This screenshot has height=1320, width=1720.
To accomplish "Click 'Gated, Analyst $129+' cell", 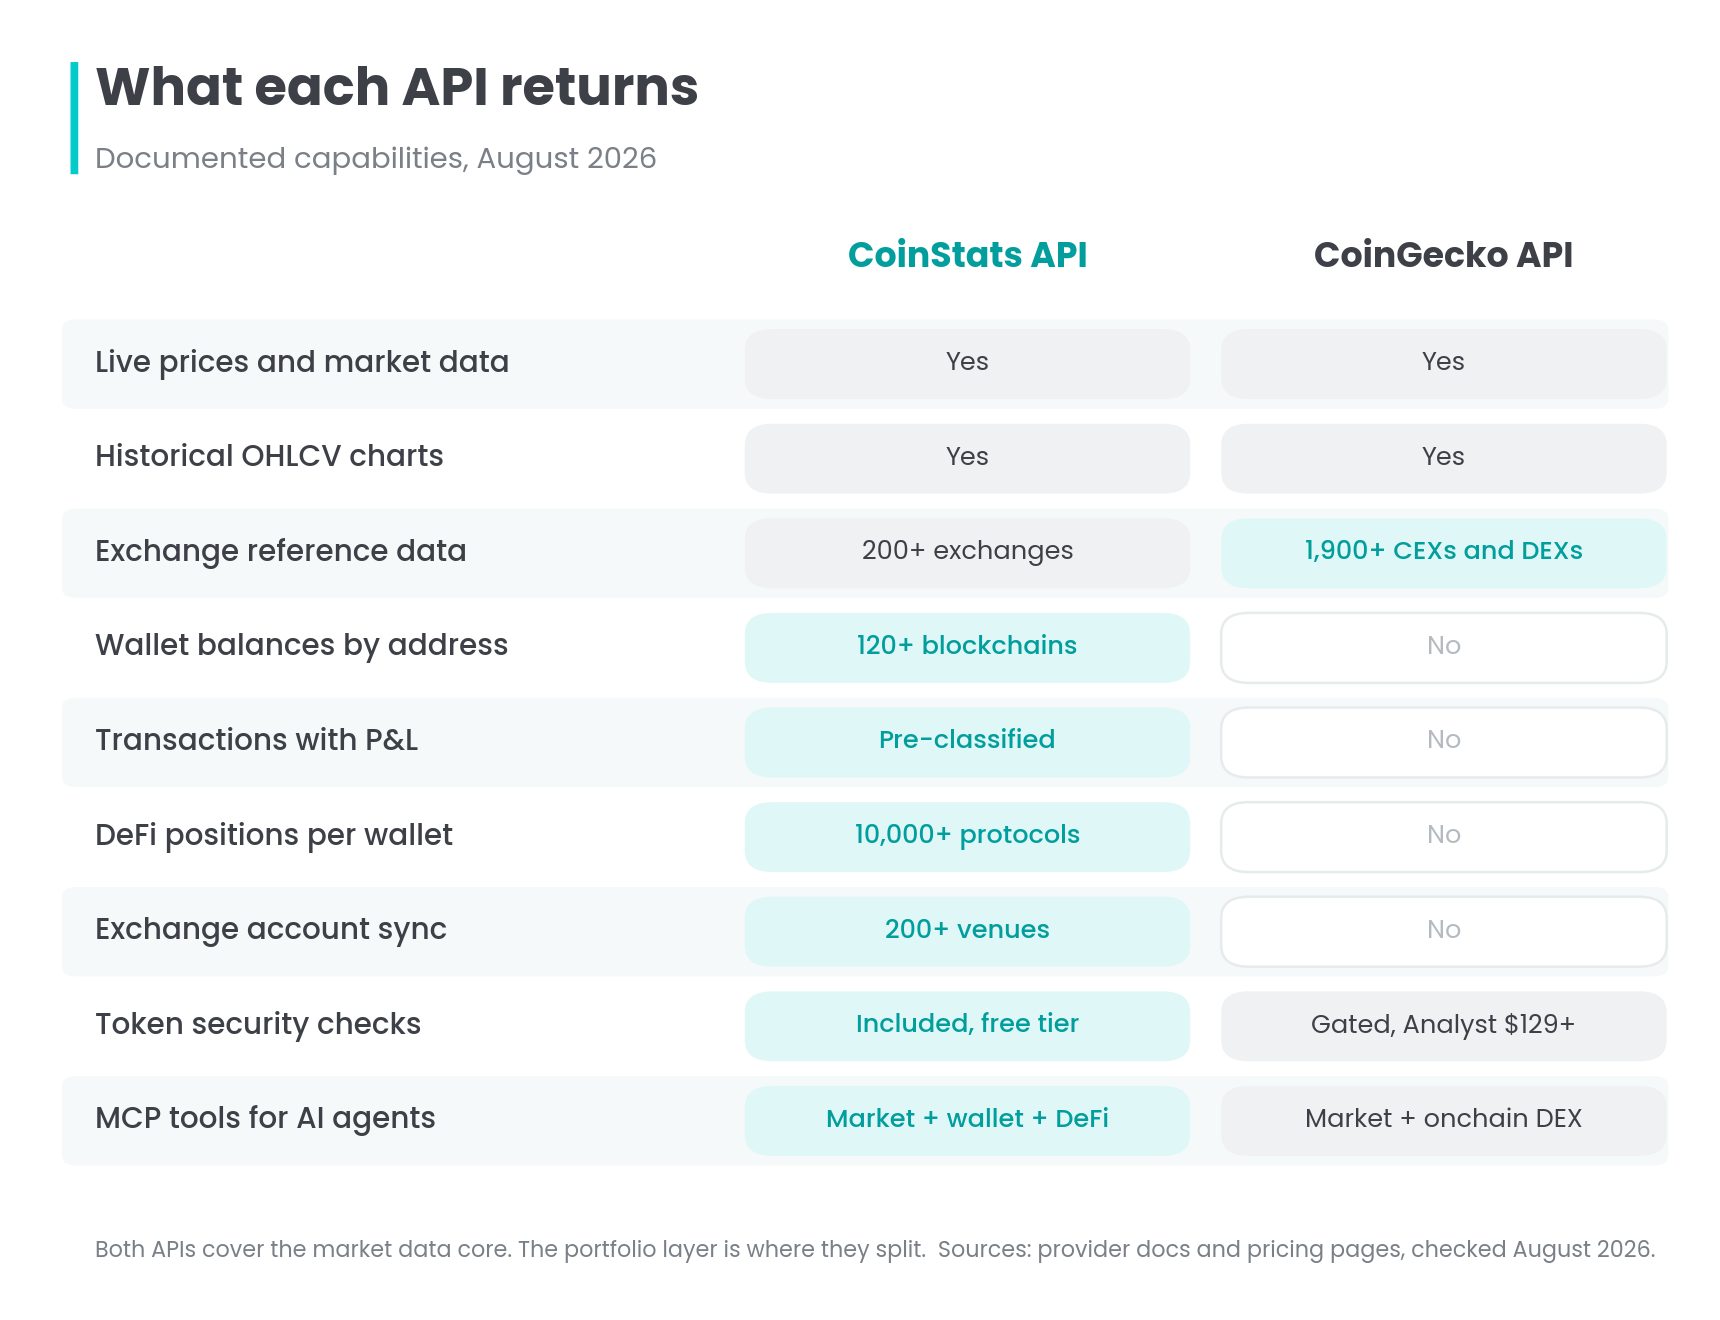I will coord(1443,1025).
